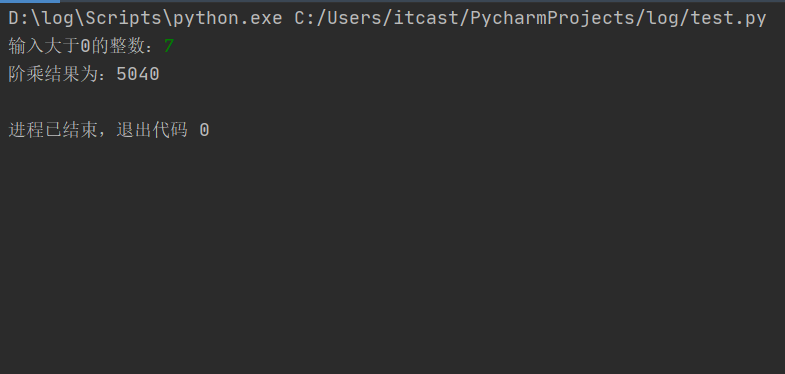
Task: Click the word Scripts in interpreter path
Action: [x=124, y=19]
